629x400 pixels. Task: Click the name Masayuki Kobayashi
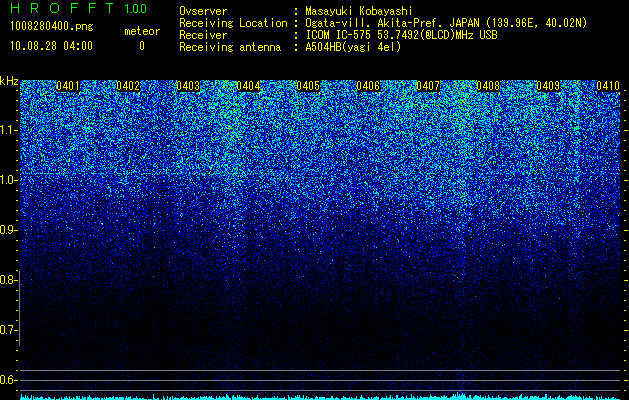359,11
